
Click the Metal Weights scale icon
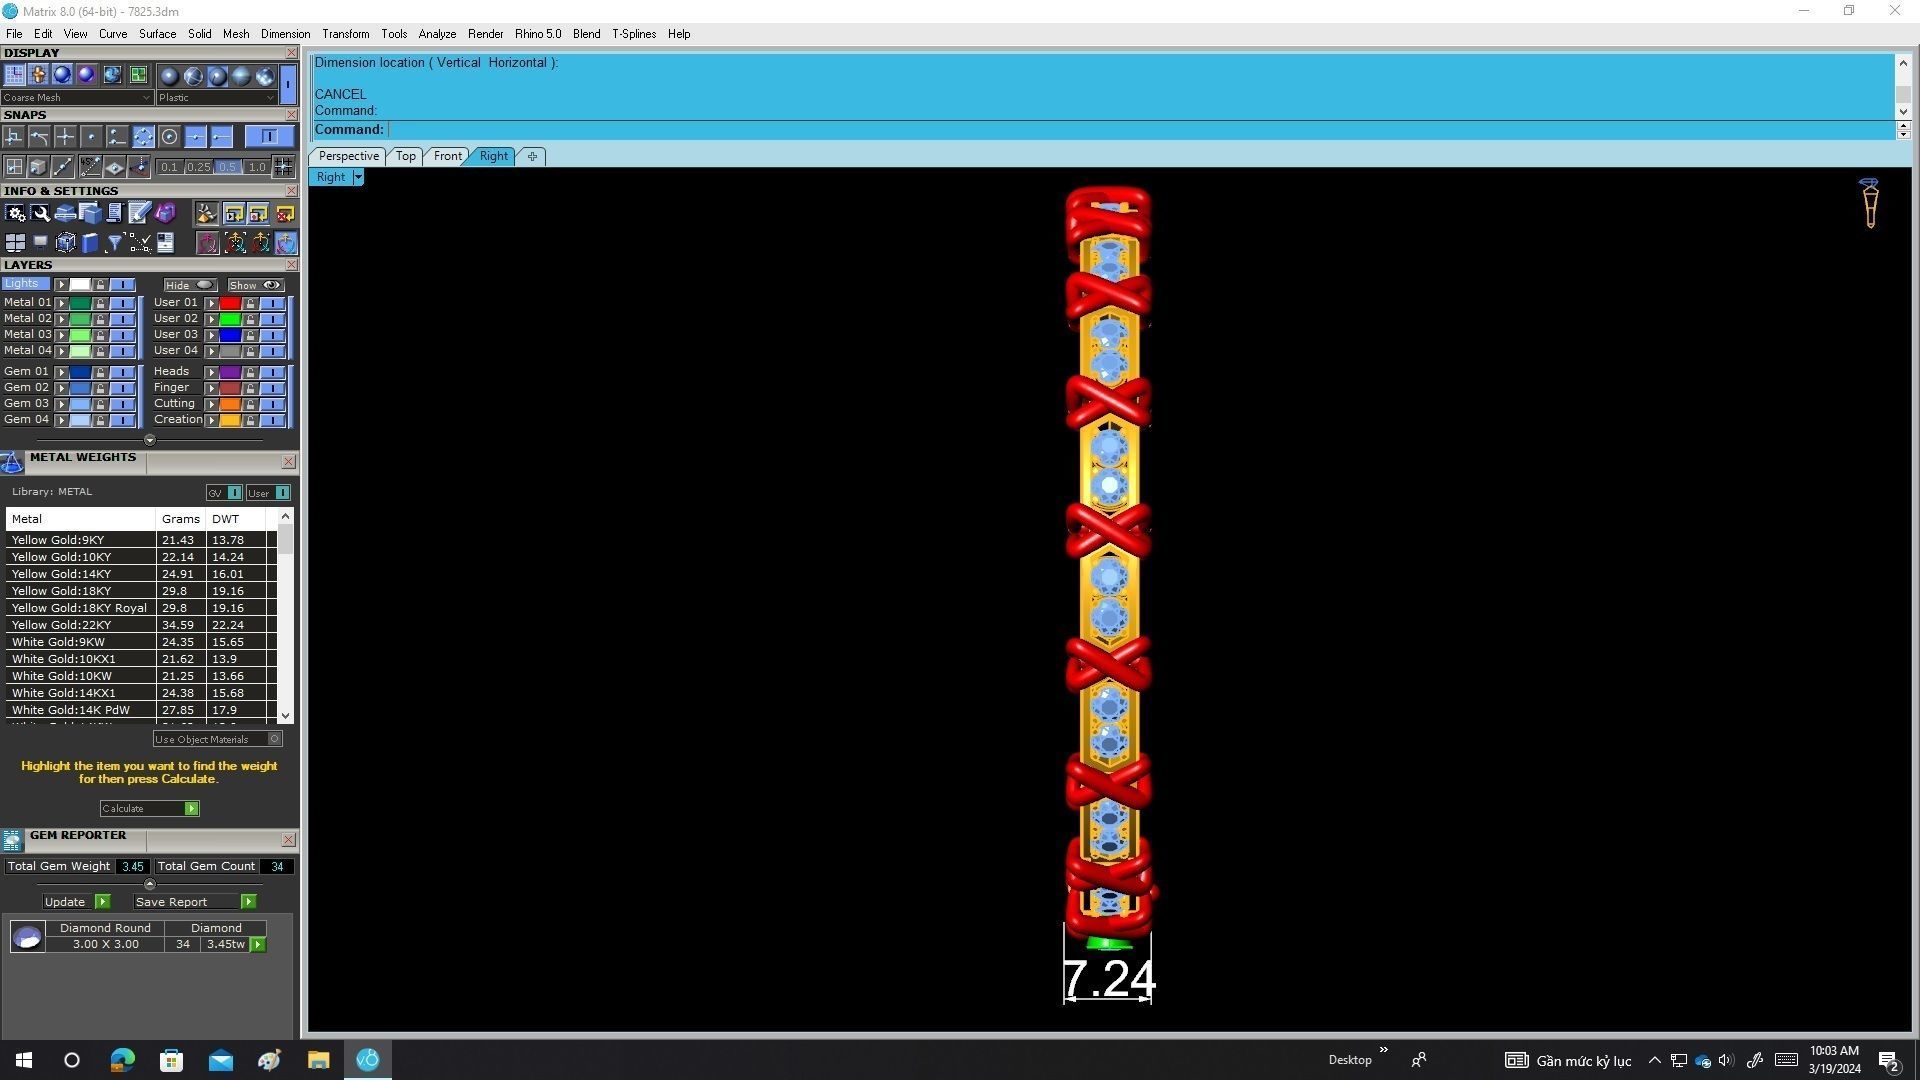point(12,462)
